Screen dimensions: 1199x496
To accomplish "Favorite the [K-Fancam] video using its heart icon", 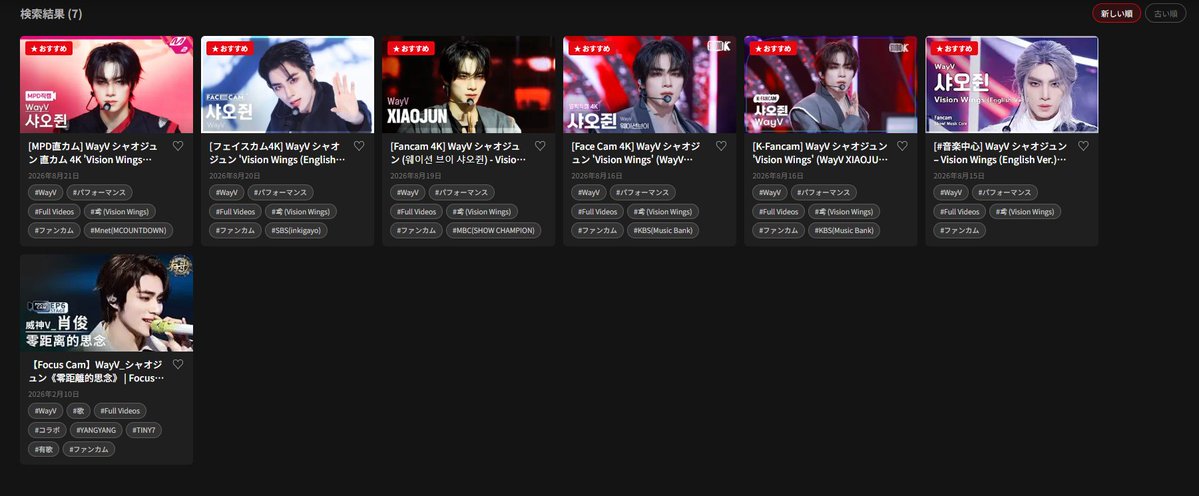I will pos(902,146).
